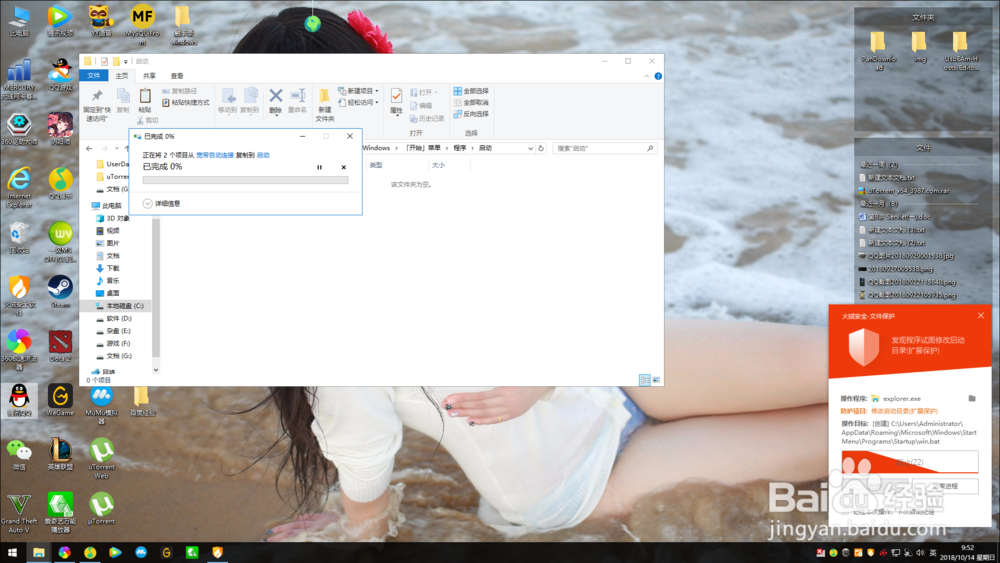Open the img folder in desktop panel
The height and width of the screenshot is (563, 1000).
click(x=919, y=47)
